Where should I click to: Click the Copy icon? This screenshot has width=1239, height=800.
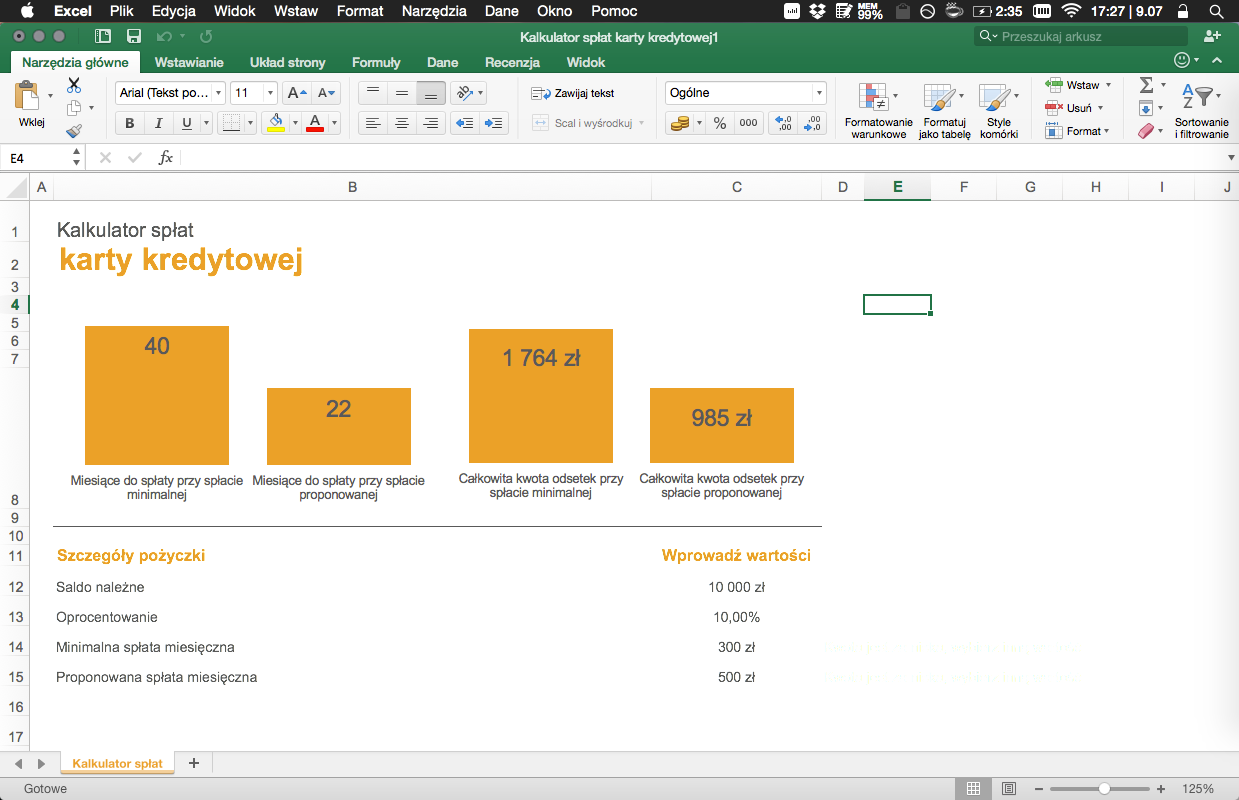(74, 108)
